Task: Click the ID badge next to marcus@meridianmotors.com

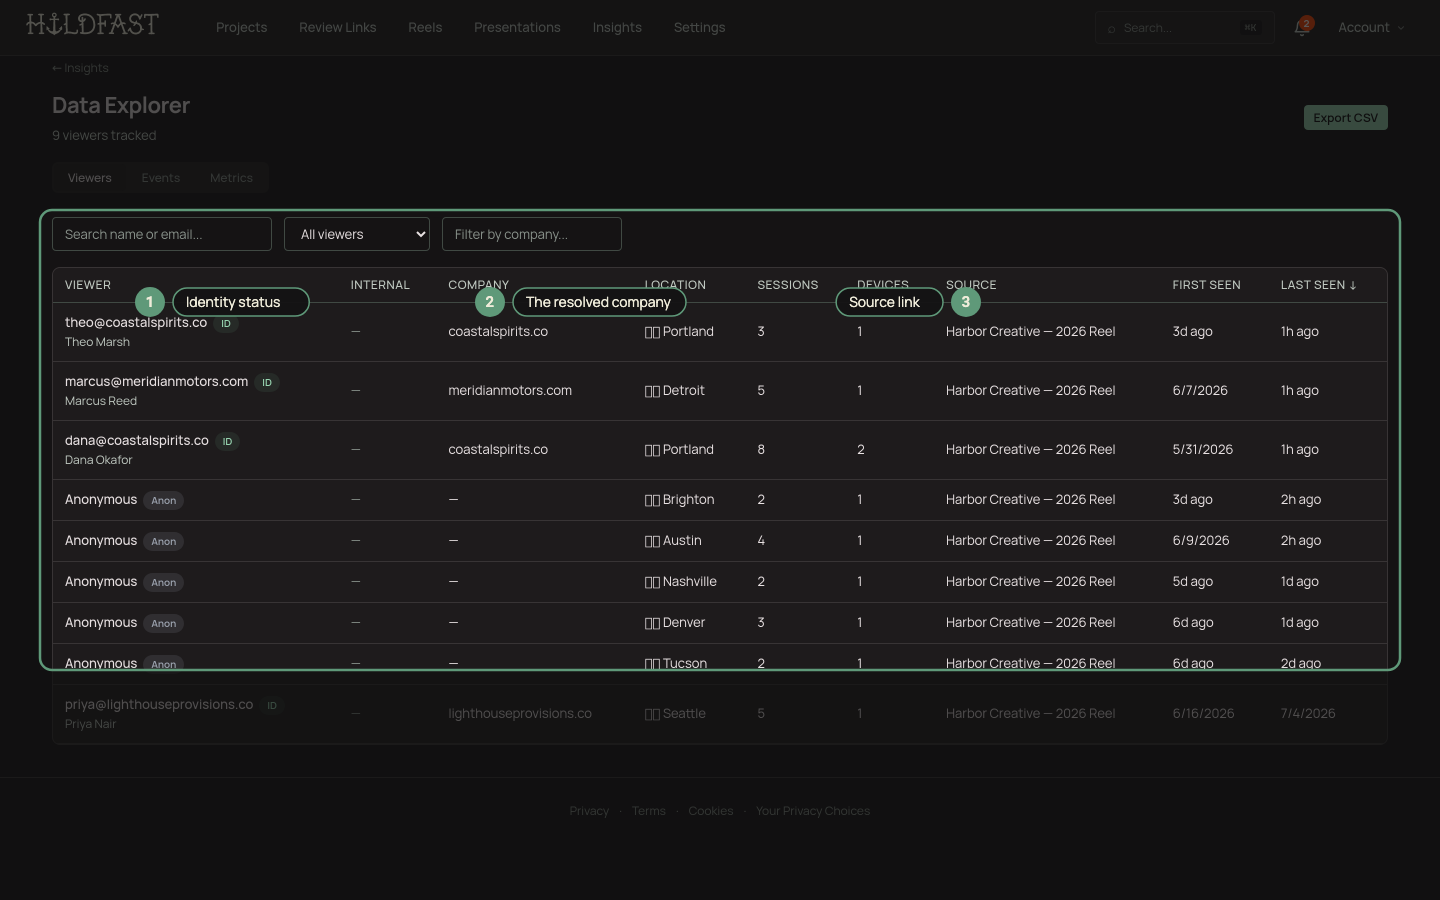Action: pos(267,382)
